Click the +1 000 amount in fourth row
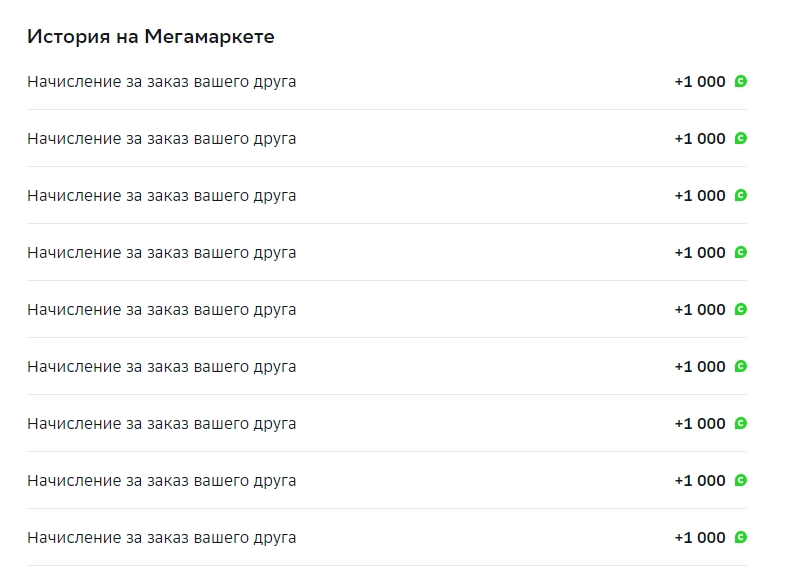The height and width of the screenshot is (573, 785). pos(700,252)
